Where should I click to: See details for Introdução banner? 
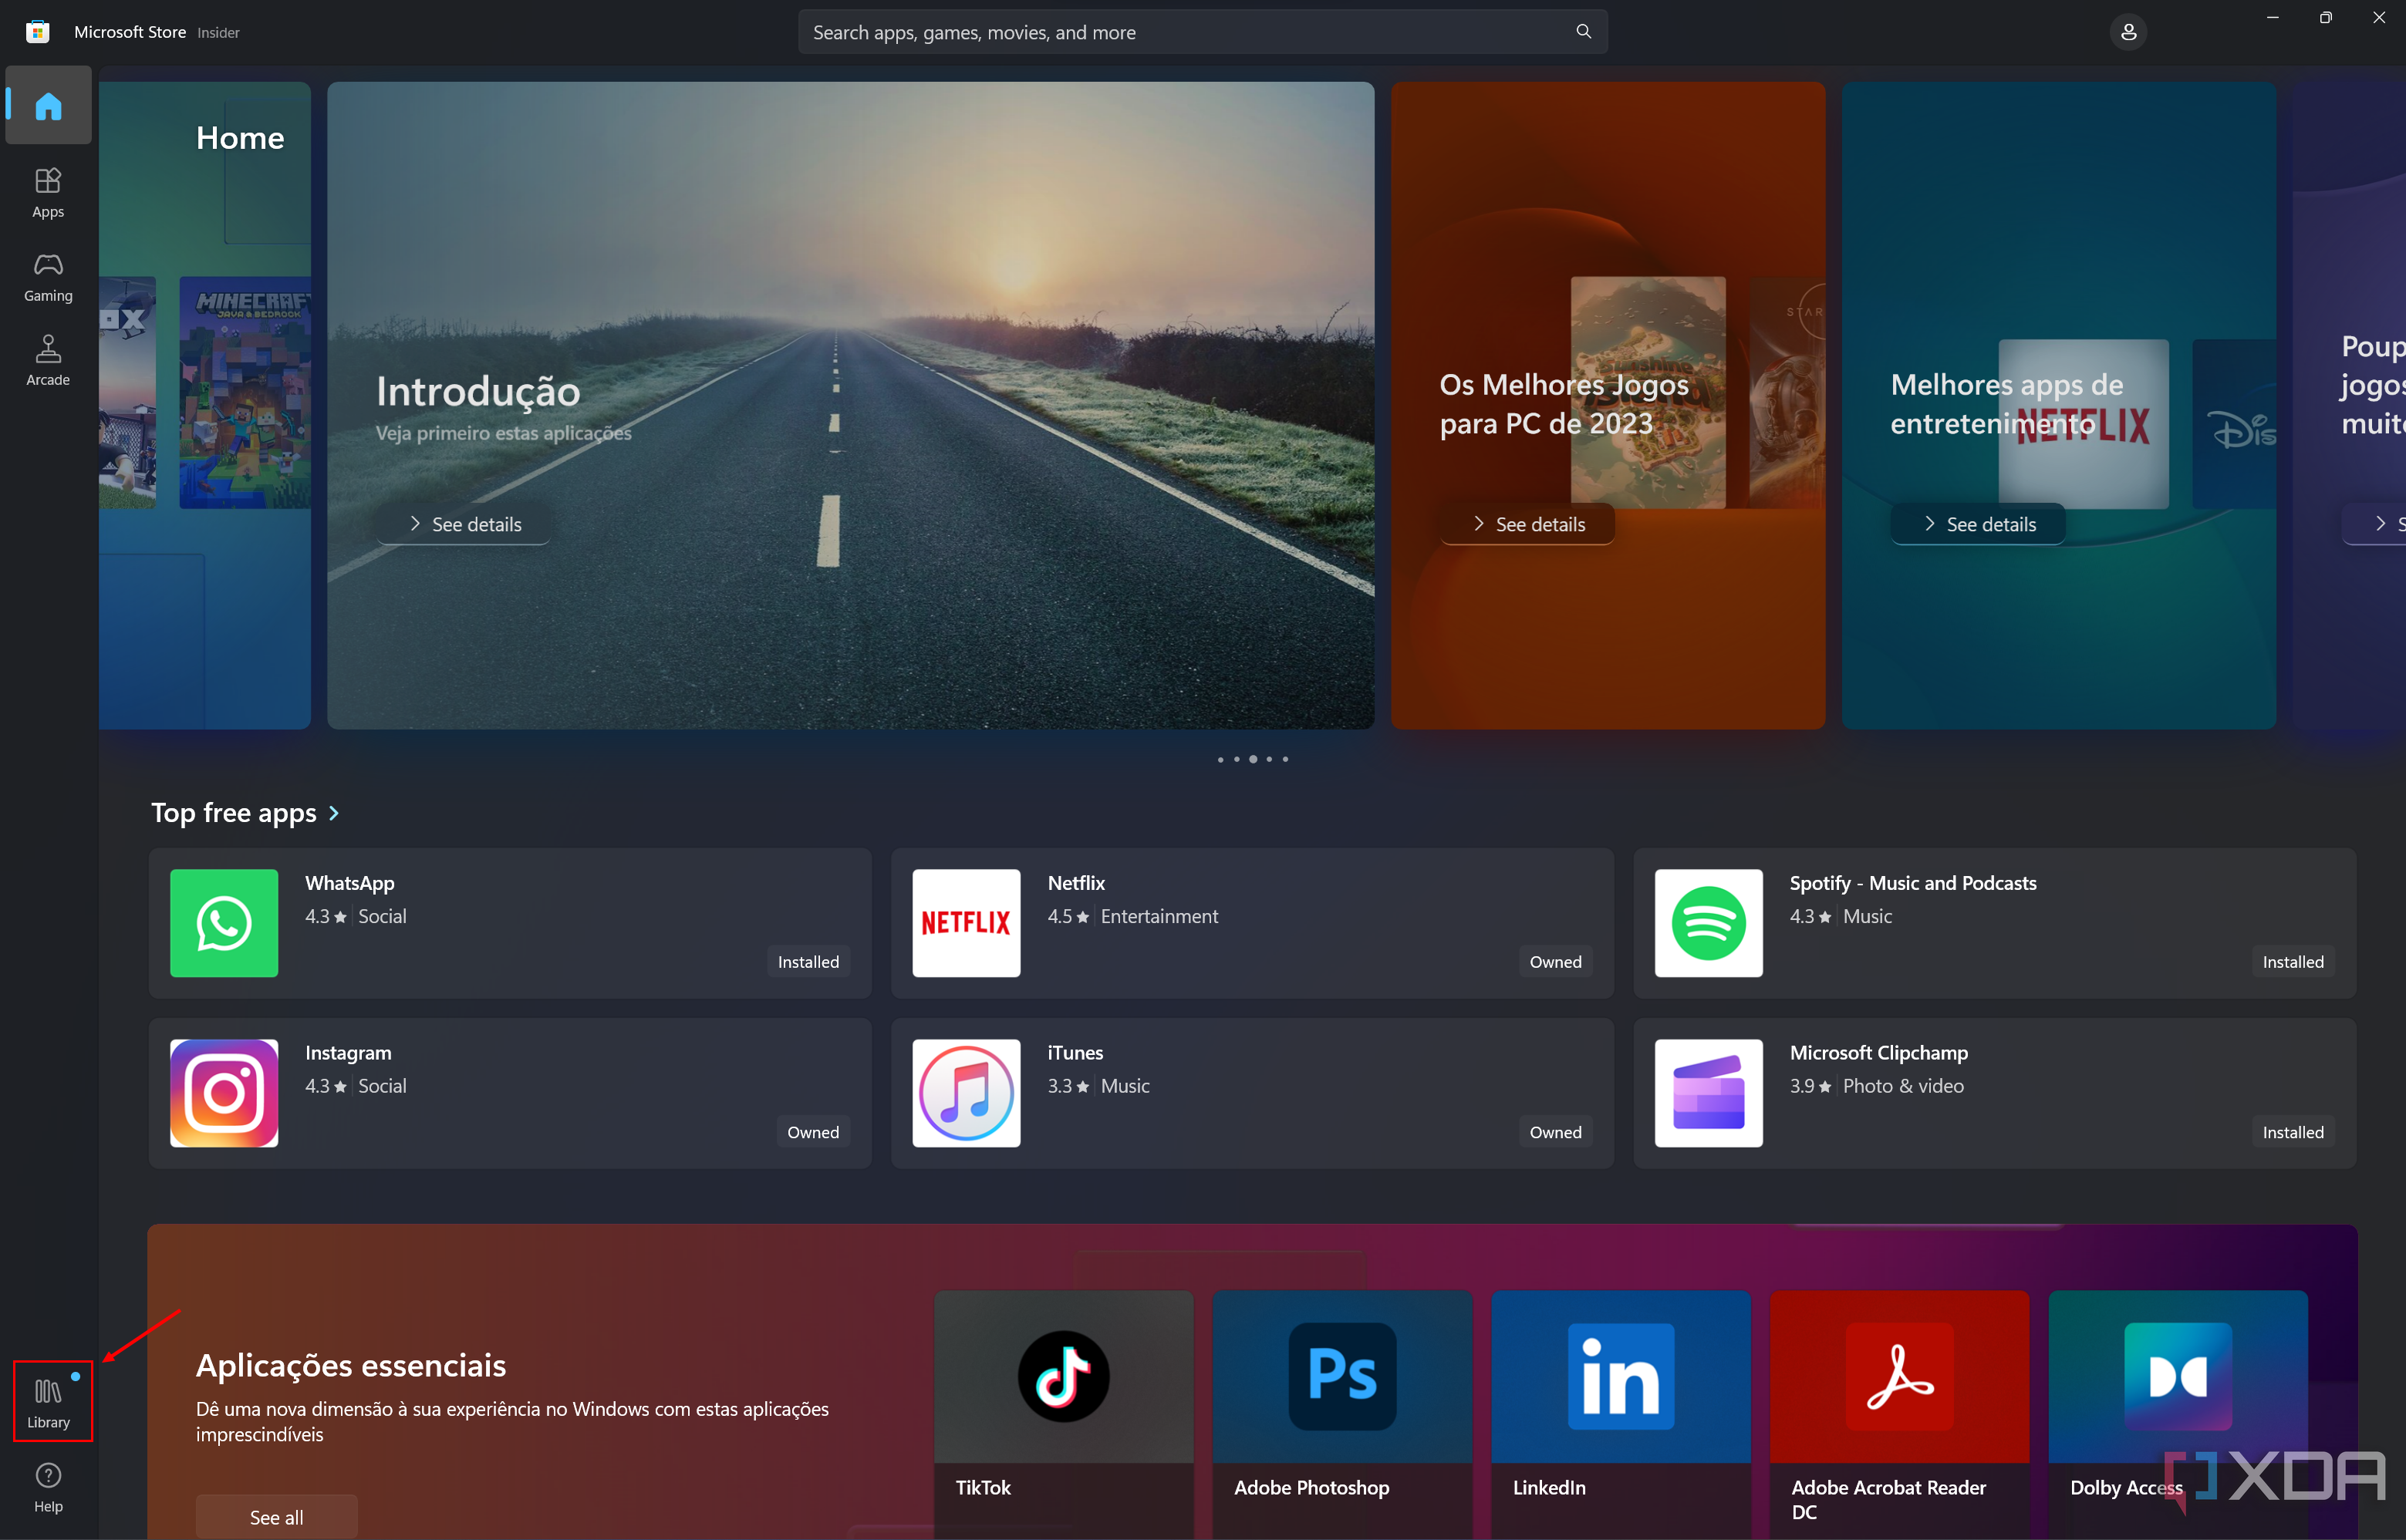pos(461,523)
